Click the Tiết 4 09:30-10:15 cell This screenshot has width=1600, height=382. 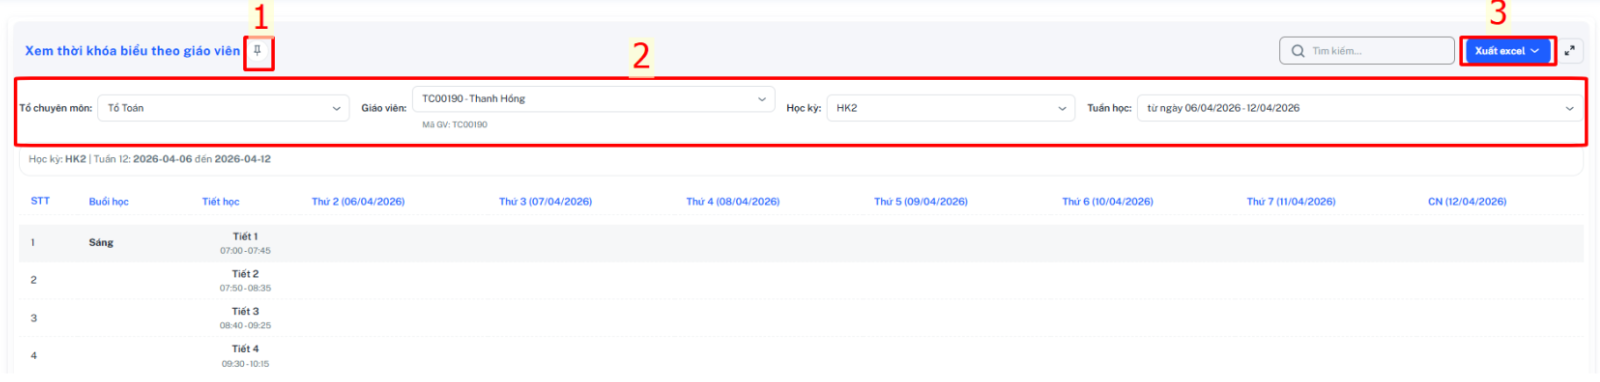pos(245,356)
